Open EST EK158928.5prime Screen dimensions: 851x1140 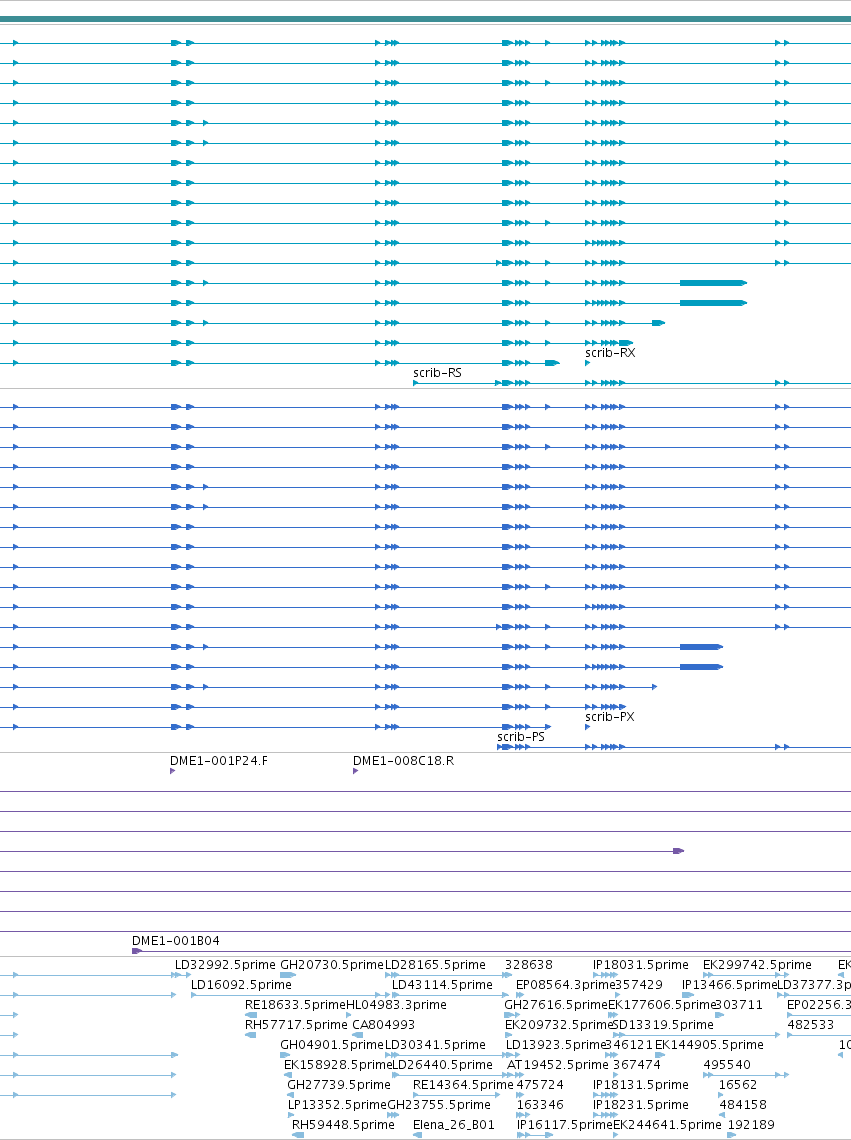[338, 1064]
